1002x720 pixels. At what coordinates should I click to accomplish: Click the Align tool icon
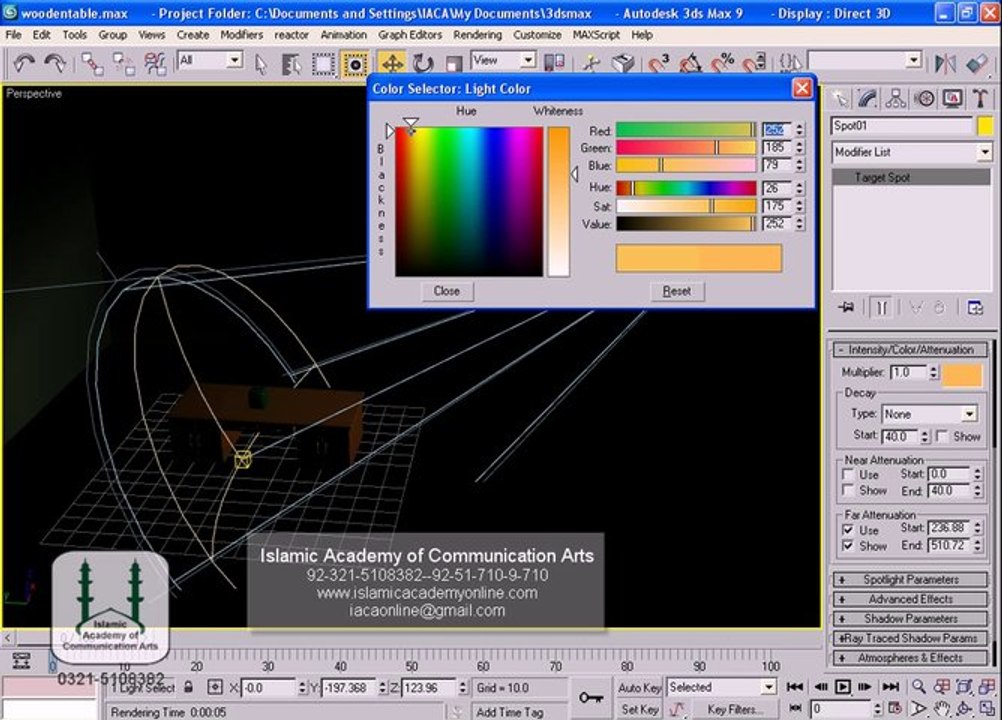coord(976,63)
